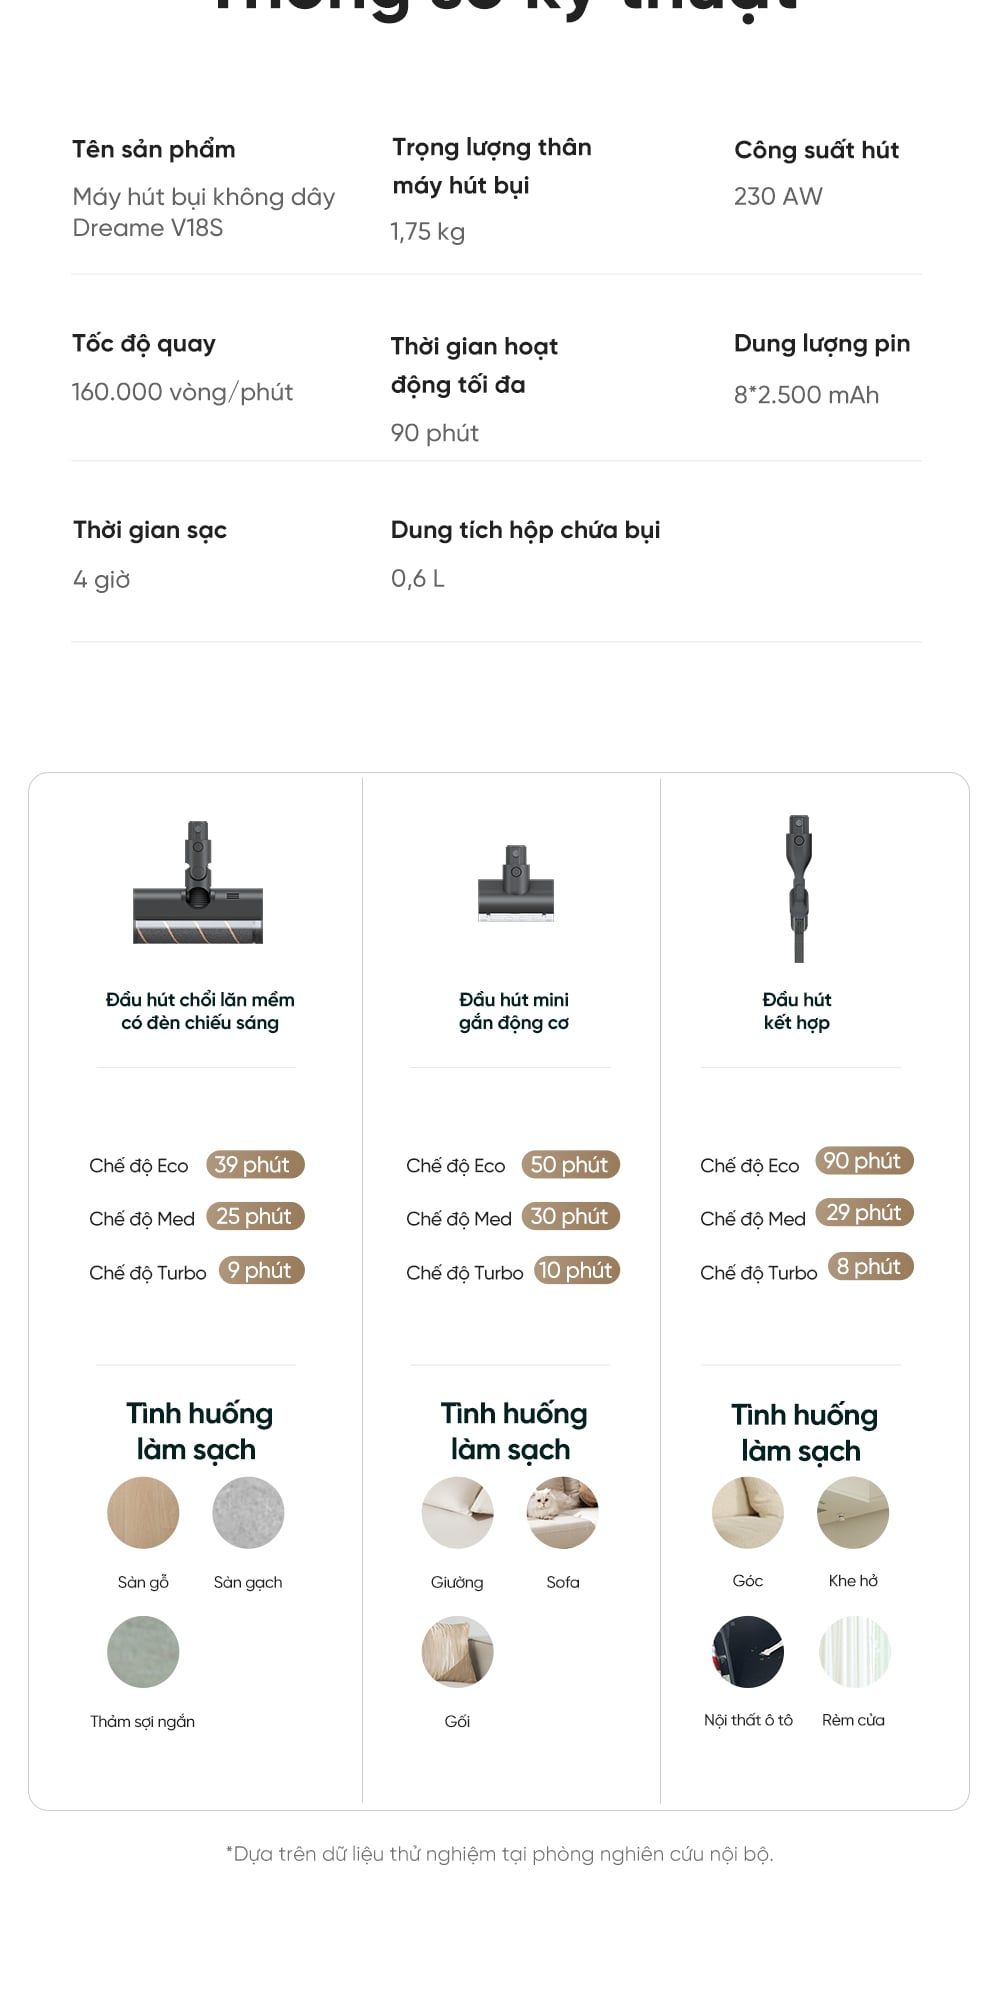Click the 50 phút Eco badge

tap(570, 1165)
